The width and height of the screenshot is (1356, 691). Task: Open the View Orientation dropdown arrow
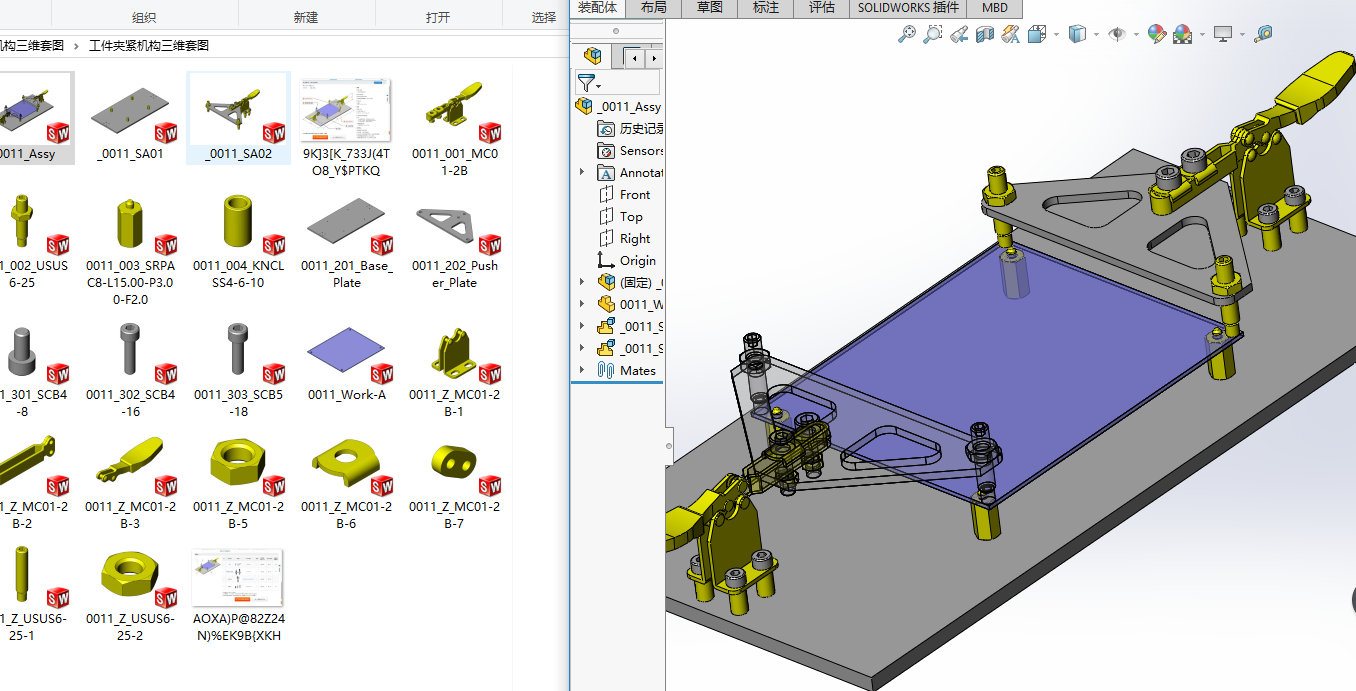tap(1056, 34)
